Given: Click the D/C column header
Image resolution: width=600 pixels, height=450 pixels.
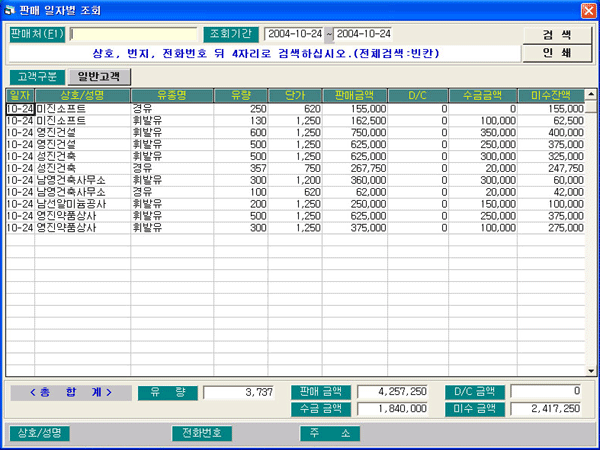Looking at the screenshot, I should [418, 96].
